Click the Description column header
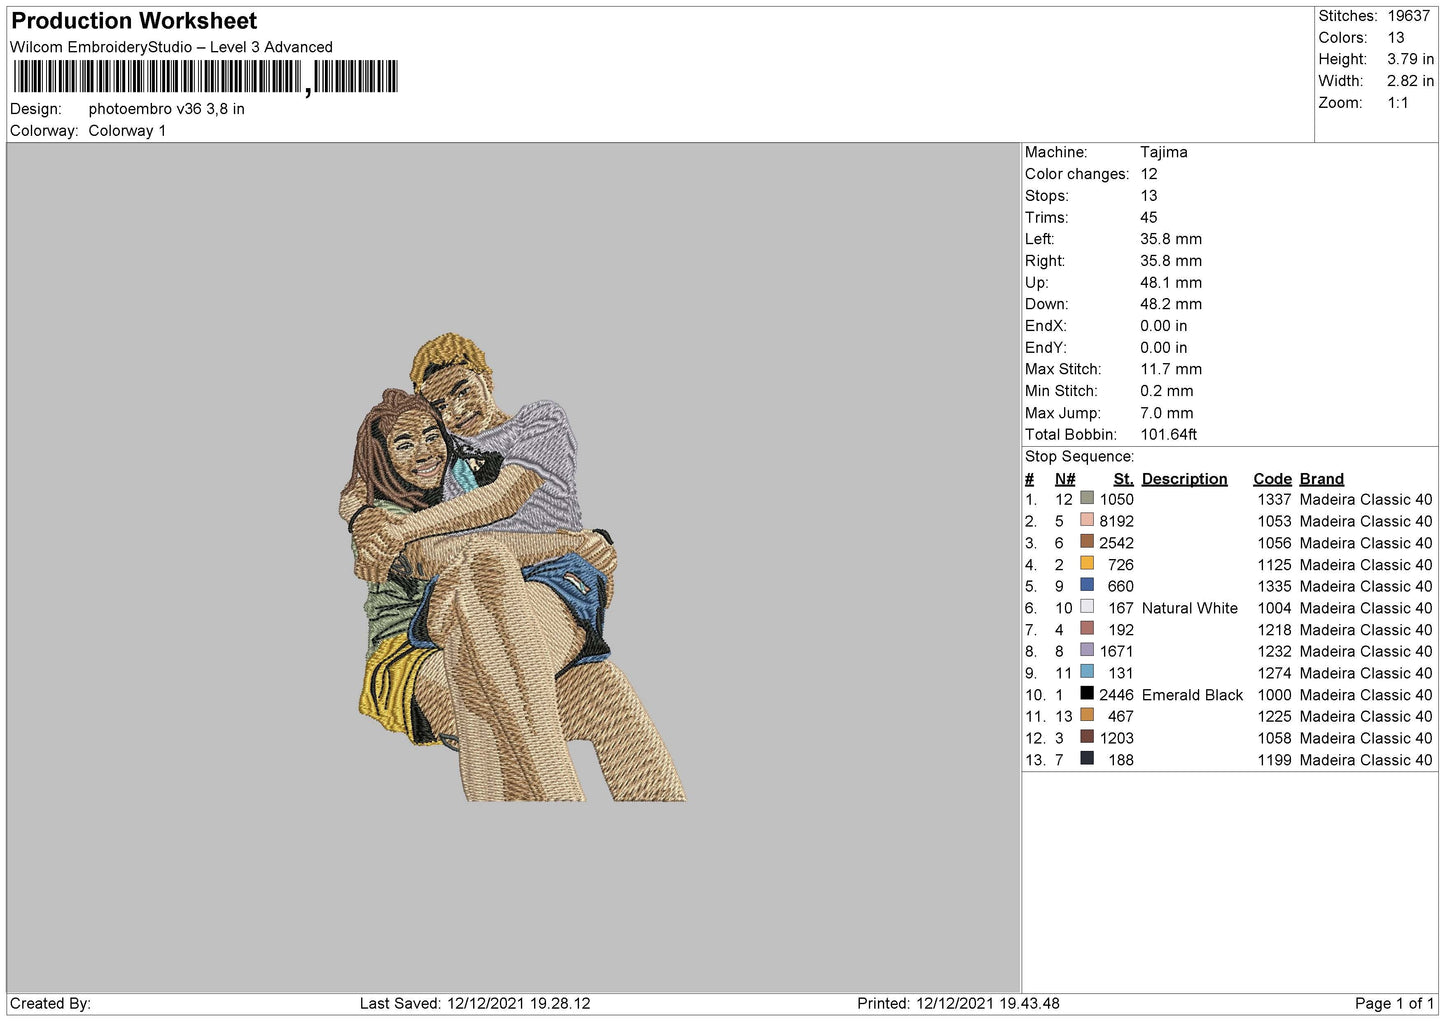1445x1021 pixels. [x=1184, y=479]
